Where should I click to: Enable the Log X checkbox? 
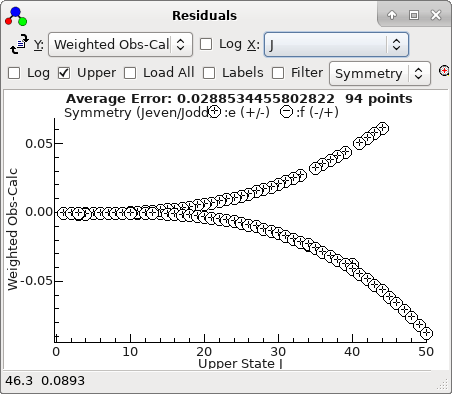206,44
